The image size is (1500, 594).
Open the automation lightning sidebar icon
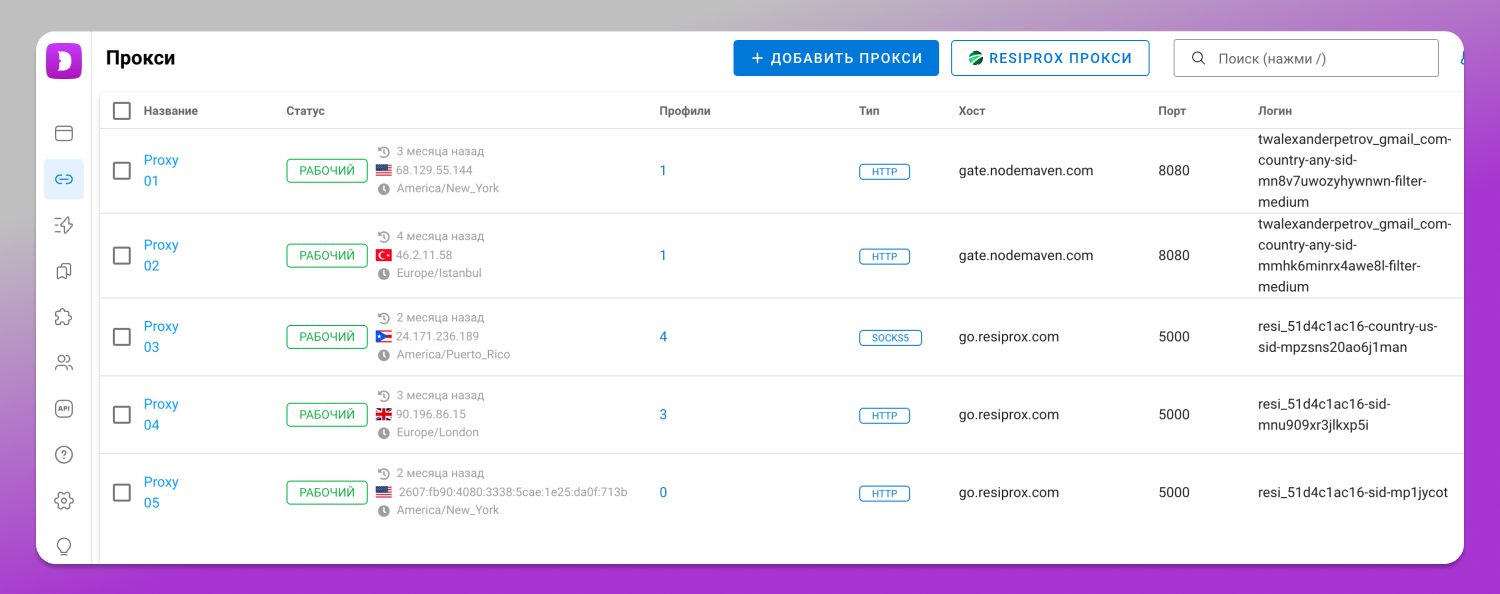64,225
